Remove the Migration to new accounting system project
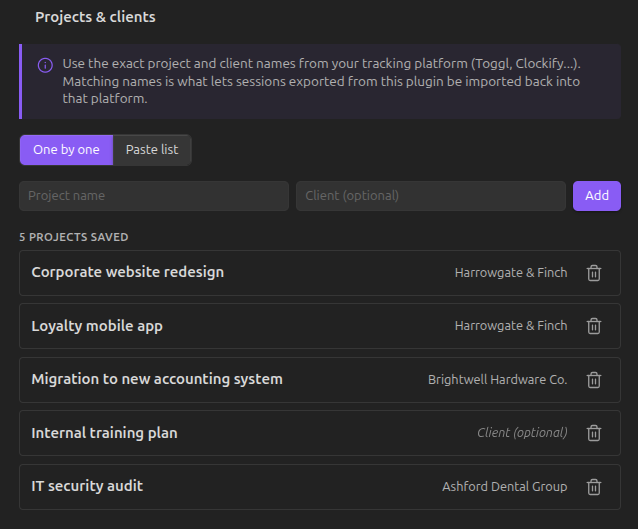Viewport: 638px width, 529px height. [x=594, y=380]
